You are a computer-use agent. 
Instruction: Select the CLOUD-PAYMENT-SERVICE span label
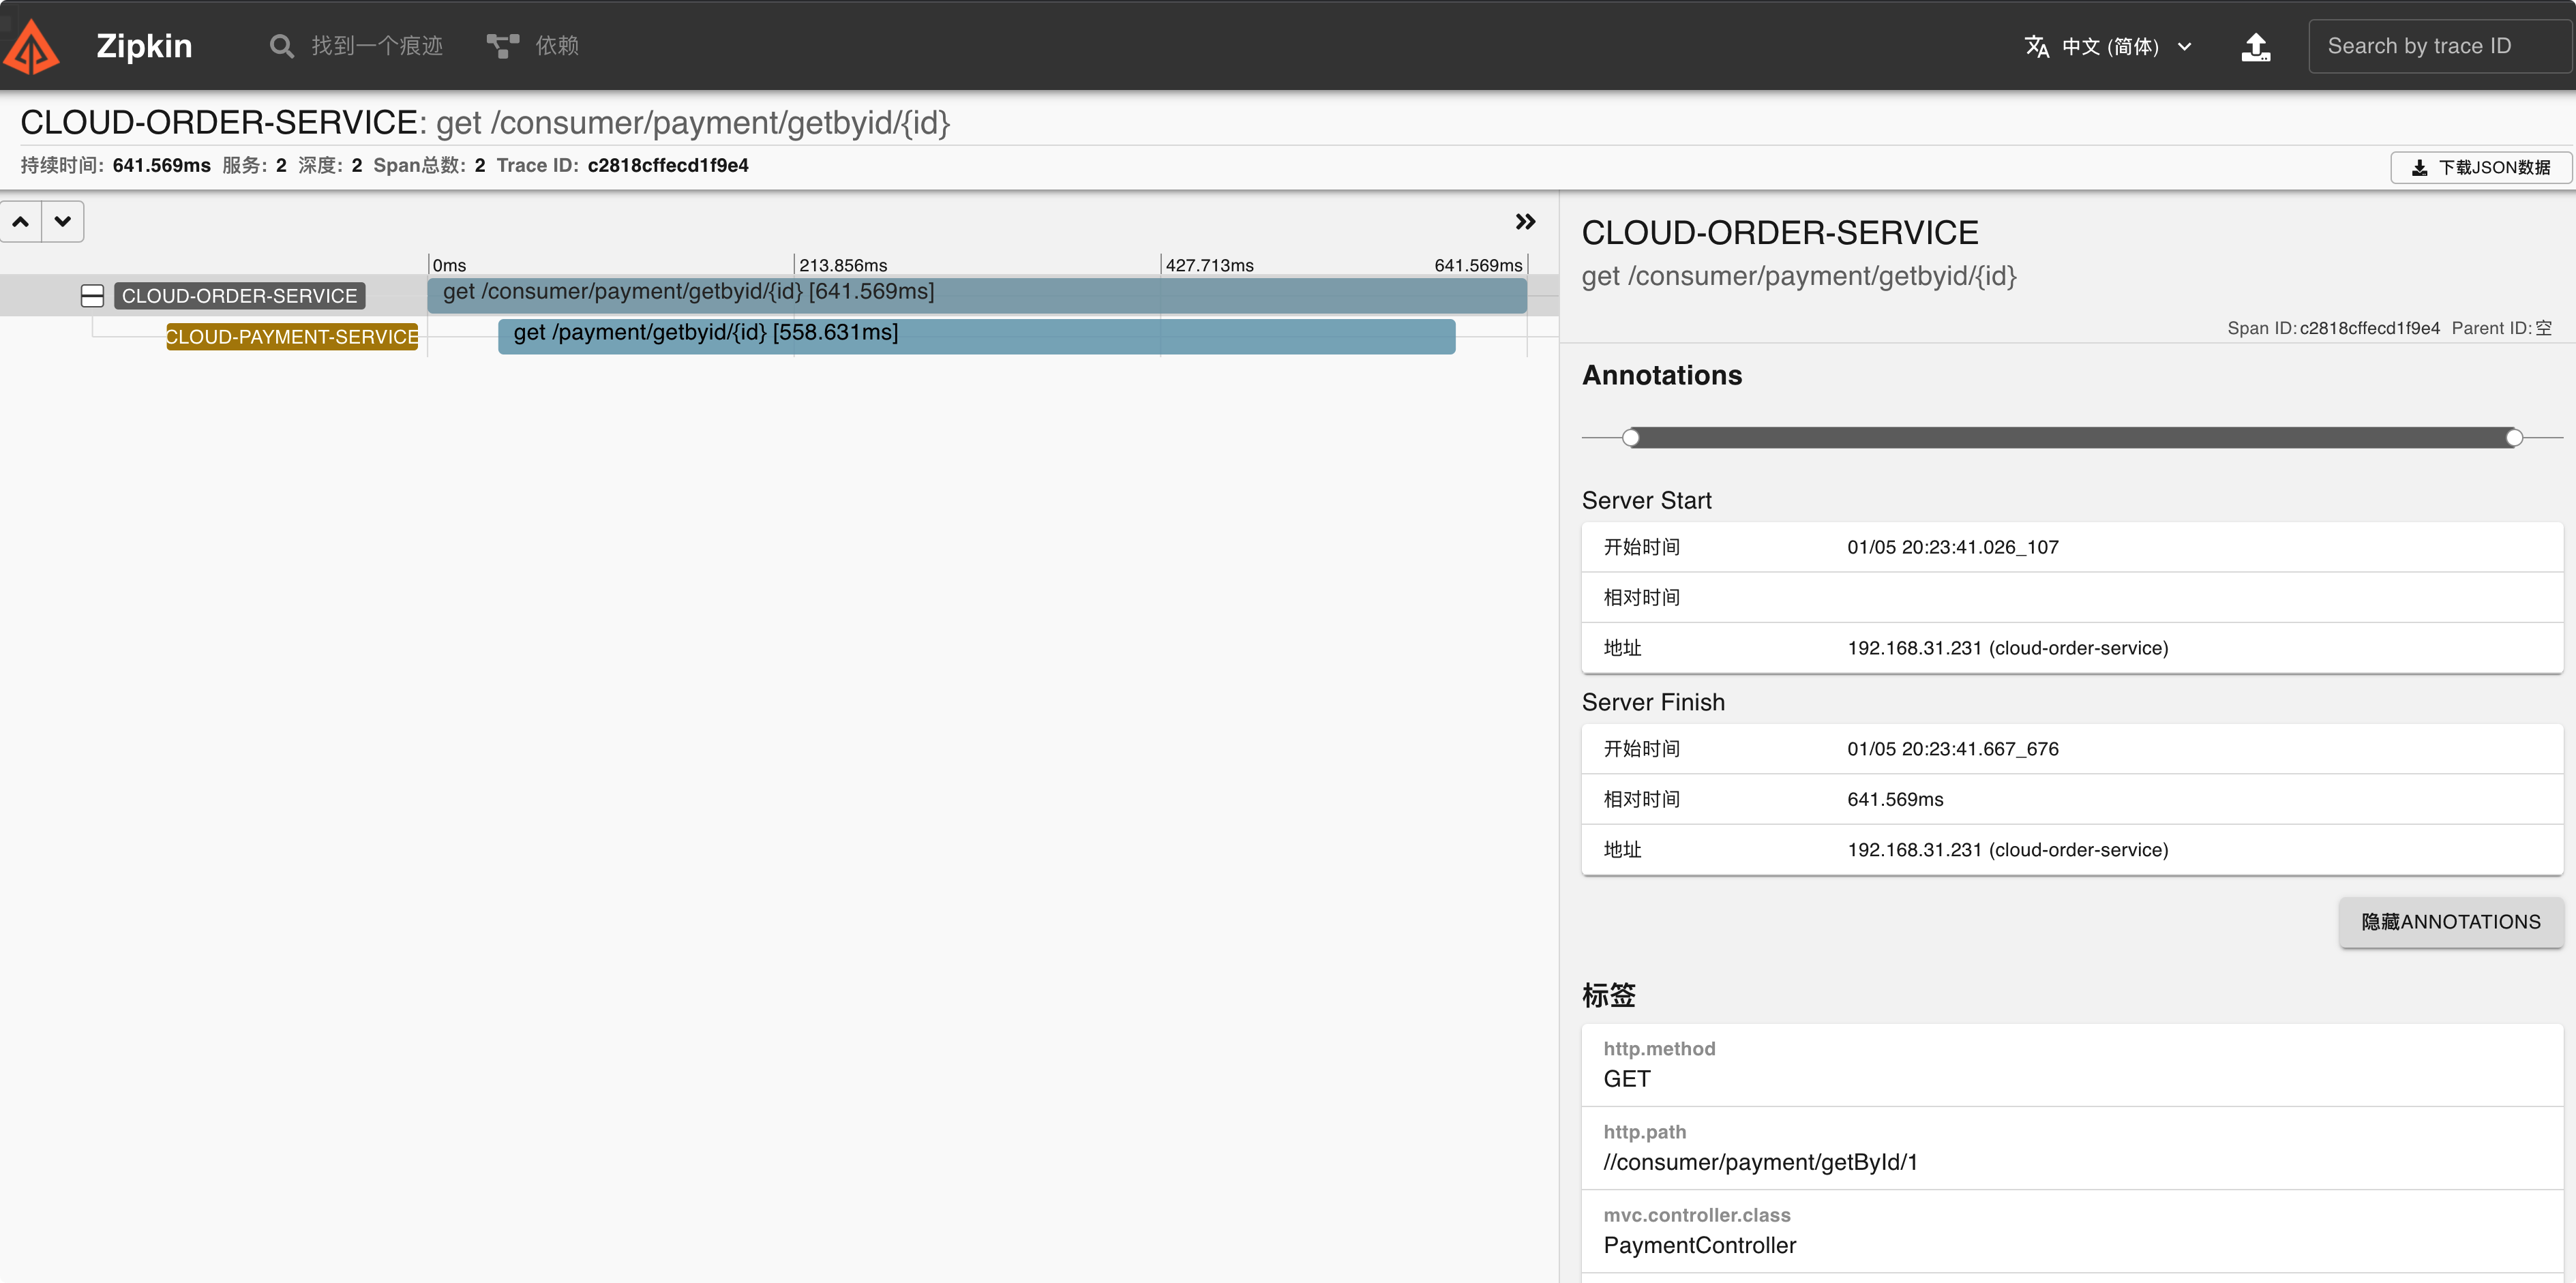coord(292,337)
